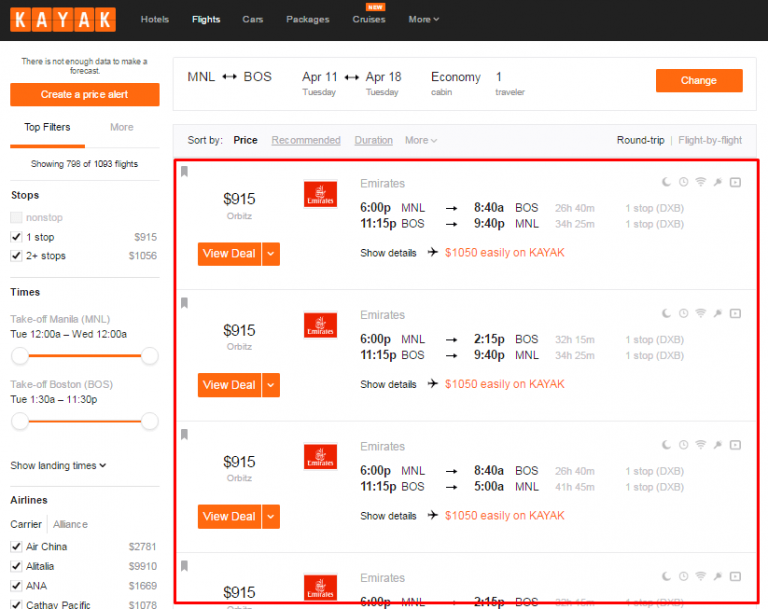Click the Manila take-off left slider handle
The image size is (768, 609).
point(20,356)
